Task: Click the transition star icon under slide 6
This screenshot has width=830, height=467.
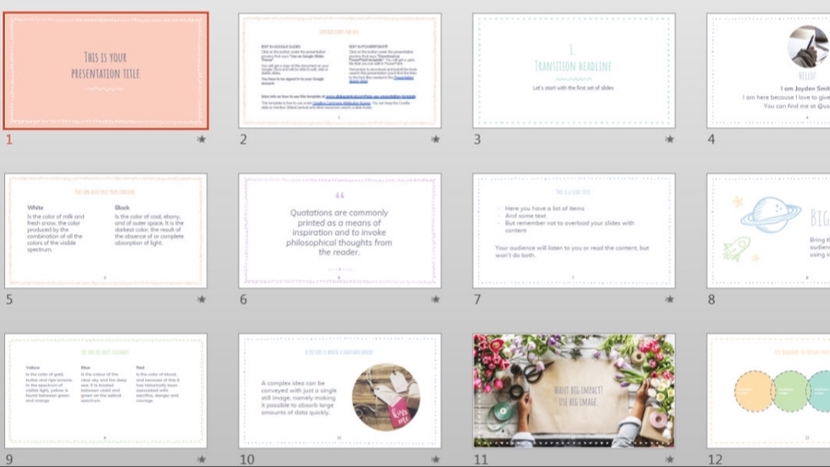Action: [x=435, y=299]
